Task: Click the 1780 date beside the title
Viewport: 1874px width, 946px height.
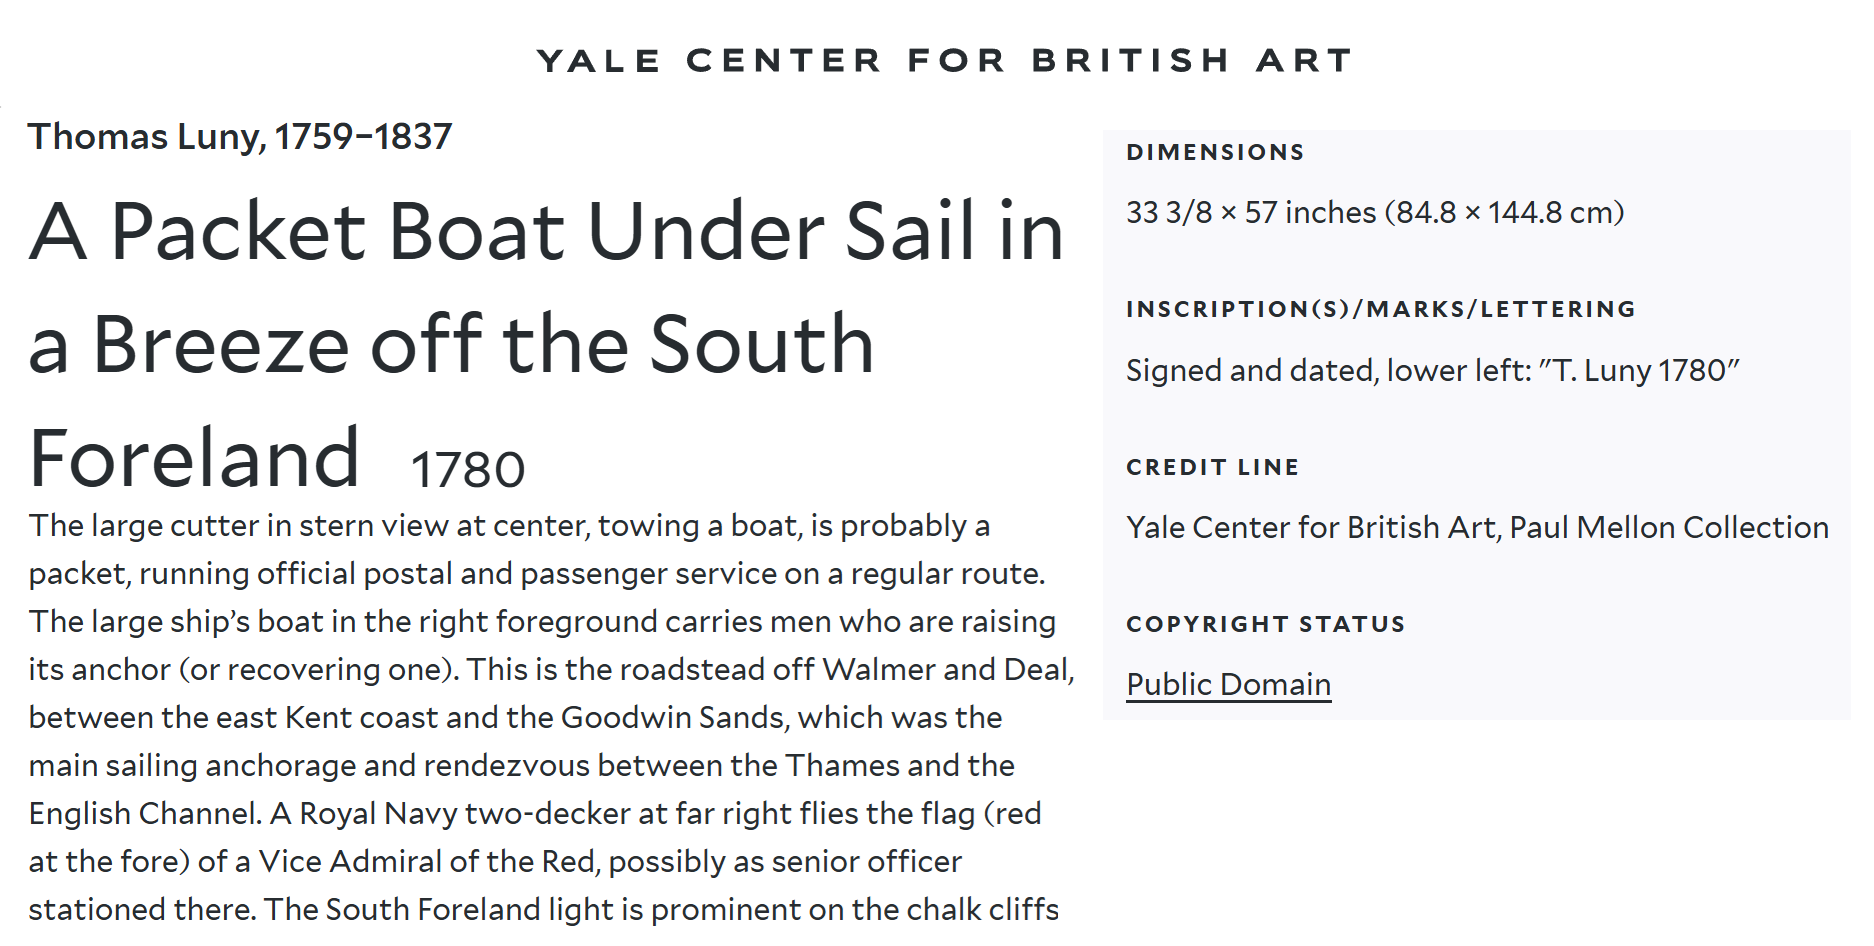Action: click(467, 470)
